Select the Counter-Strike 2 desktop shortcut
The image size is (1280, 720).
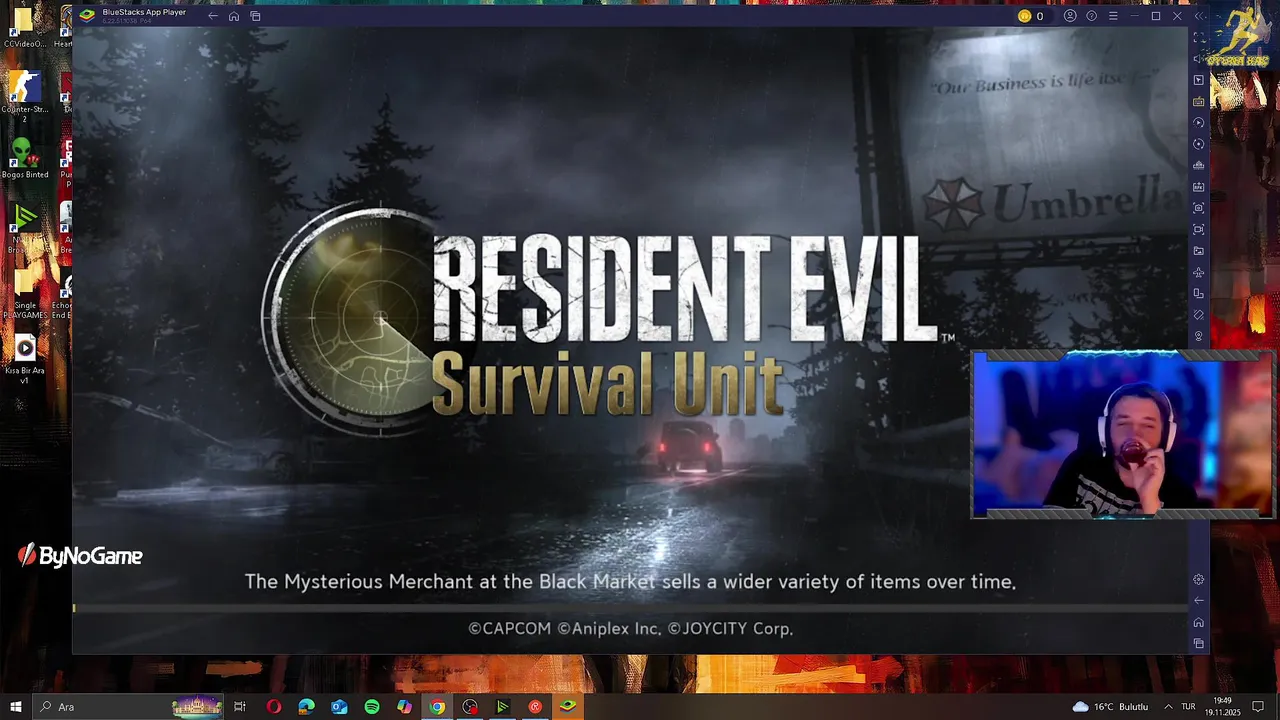(25, 97)
